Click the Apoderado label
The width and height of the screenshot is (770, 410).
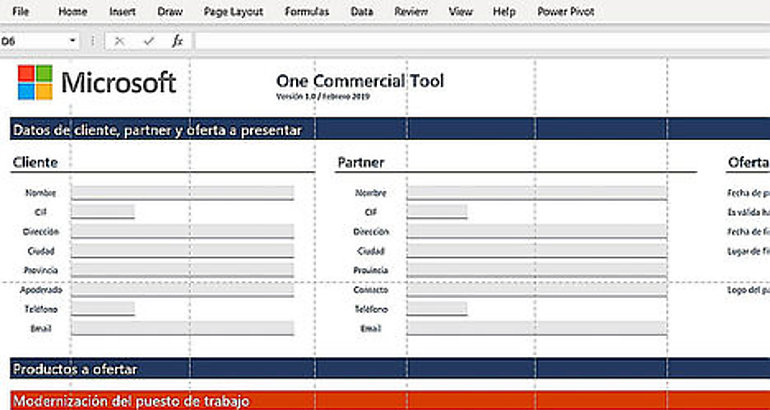[41, 290]
